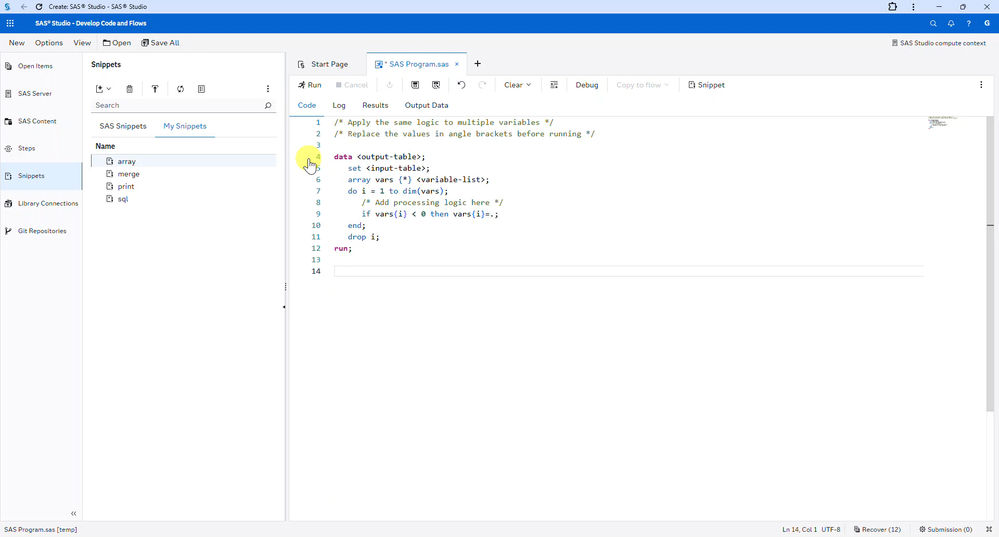Click the code minimap thumbnail

point(943,122)
